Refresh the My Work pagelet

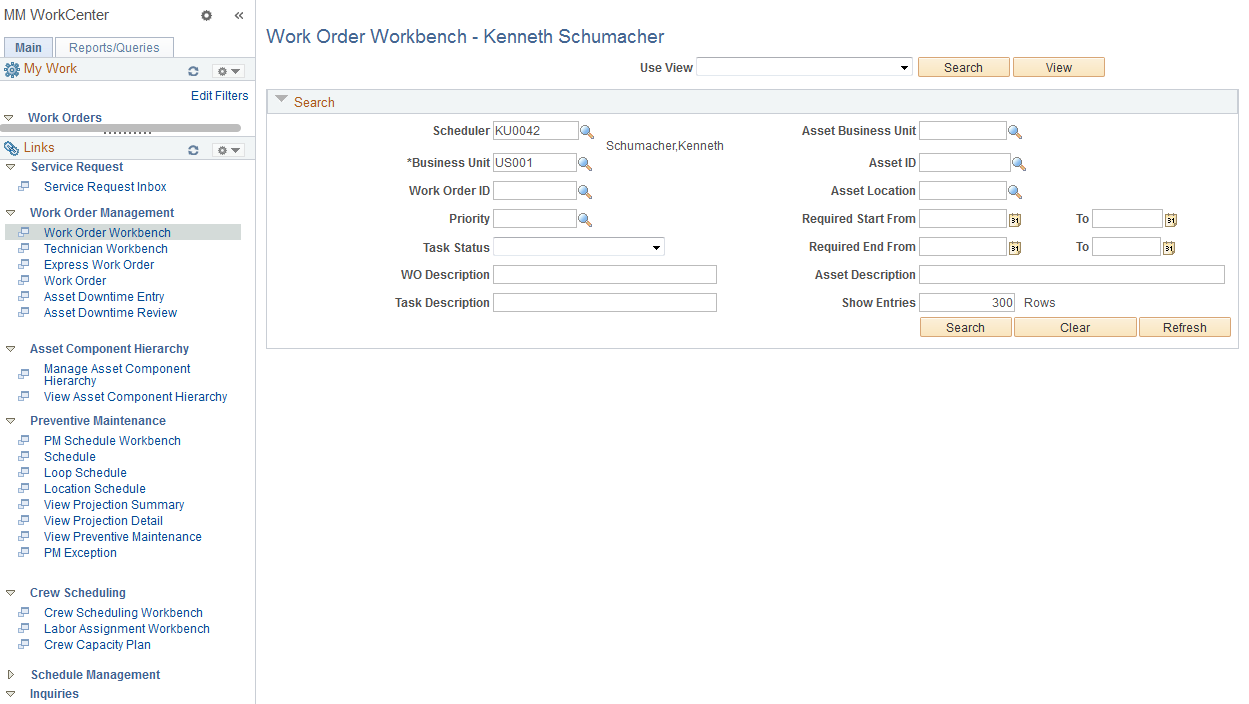[194, 71]
